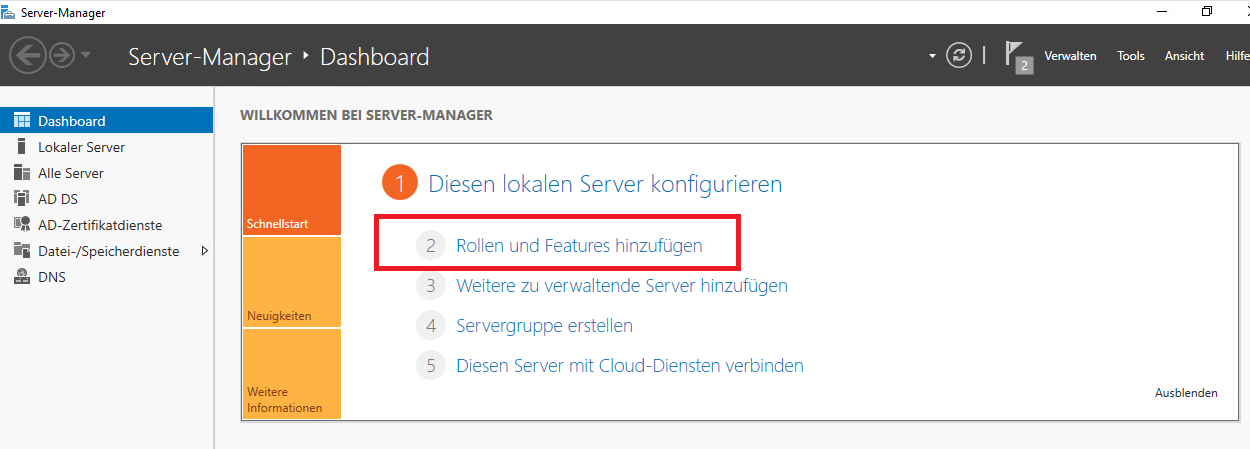Select the Neuigkeiten tile
This screenshot has height=449, width=1250.
tap(291, 283)
